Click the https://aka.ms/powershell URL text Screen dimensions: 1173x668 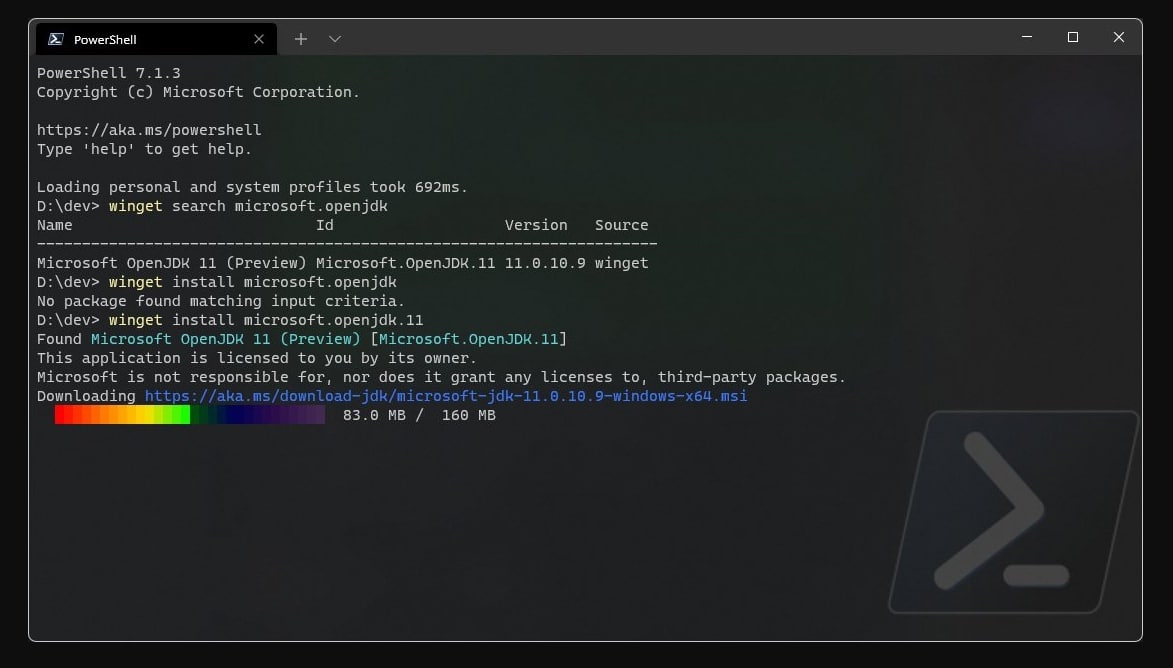point(149,130)
